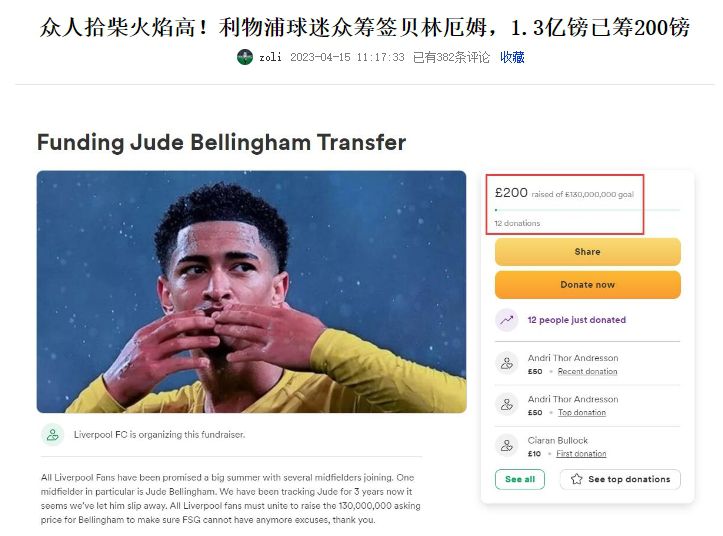
Task: Click the Funding Jude Bellingham Transfer heading
Action: point(221,142)
